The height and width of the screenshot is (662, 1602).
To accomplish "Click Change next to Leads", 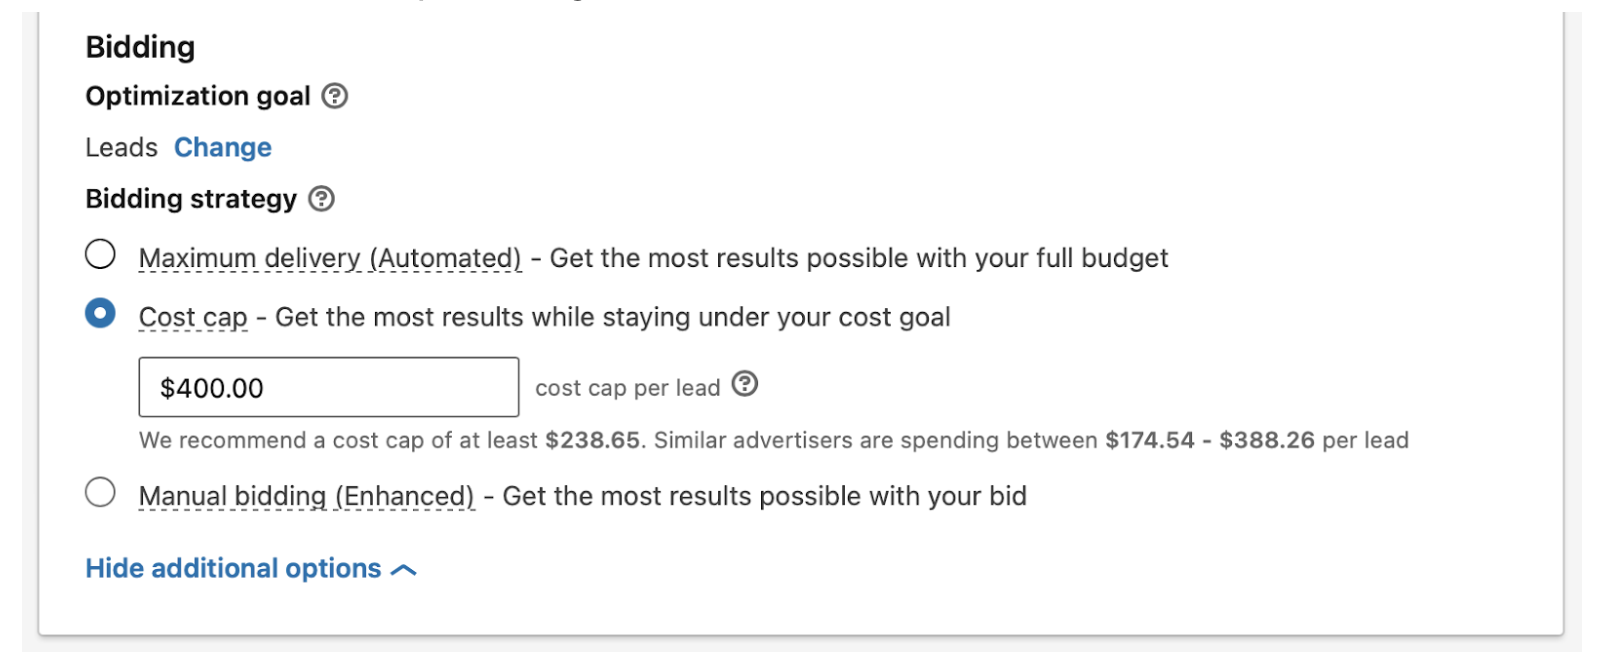I will [x=222, y=147].
